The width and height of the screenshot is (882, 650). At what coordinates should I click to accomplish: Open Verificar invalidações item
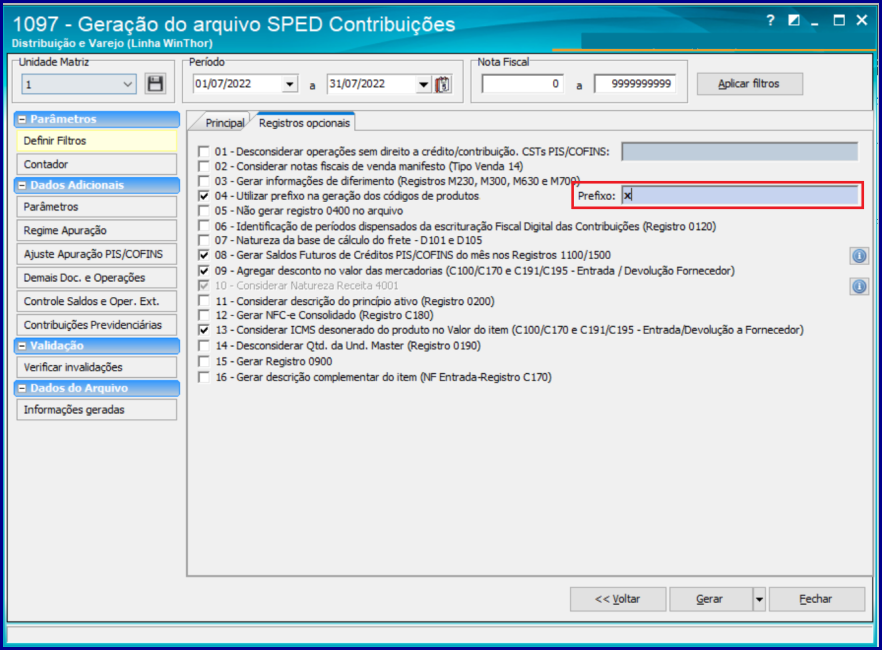[x=97, y=367]
